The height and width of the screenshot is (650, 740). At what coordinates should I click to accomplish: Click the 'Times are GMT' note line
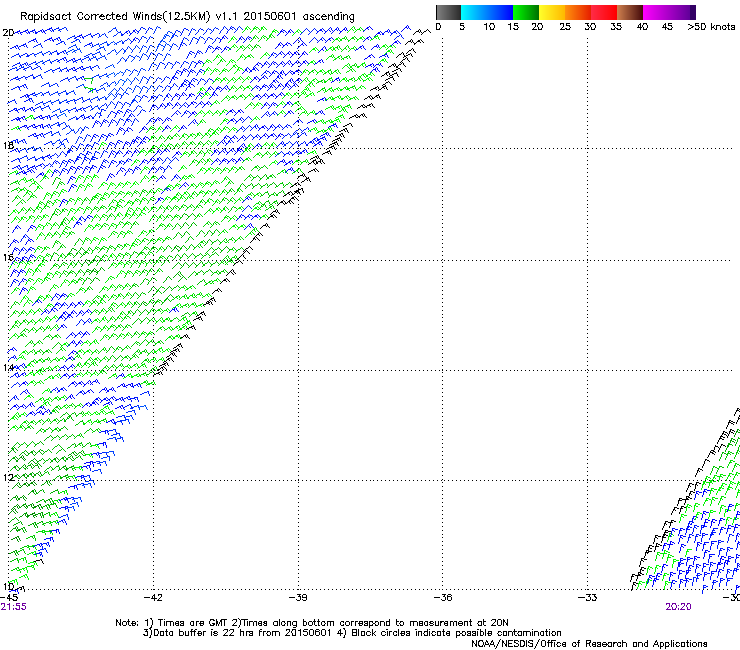pyautogui.click(x=311, y=623)
